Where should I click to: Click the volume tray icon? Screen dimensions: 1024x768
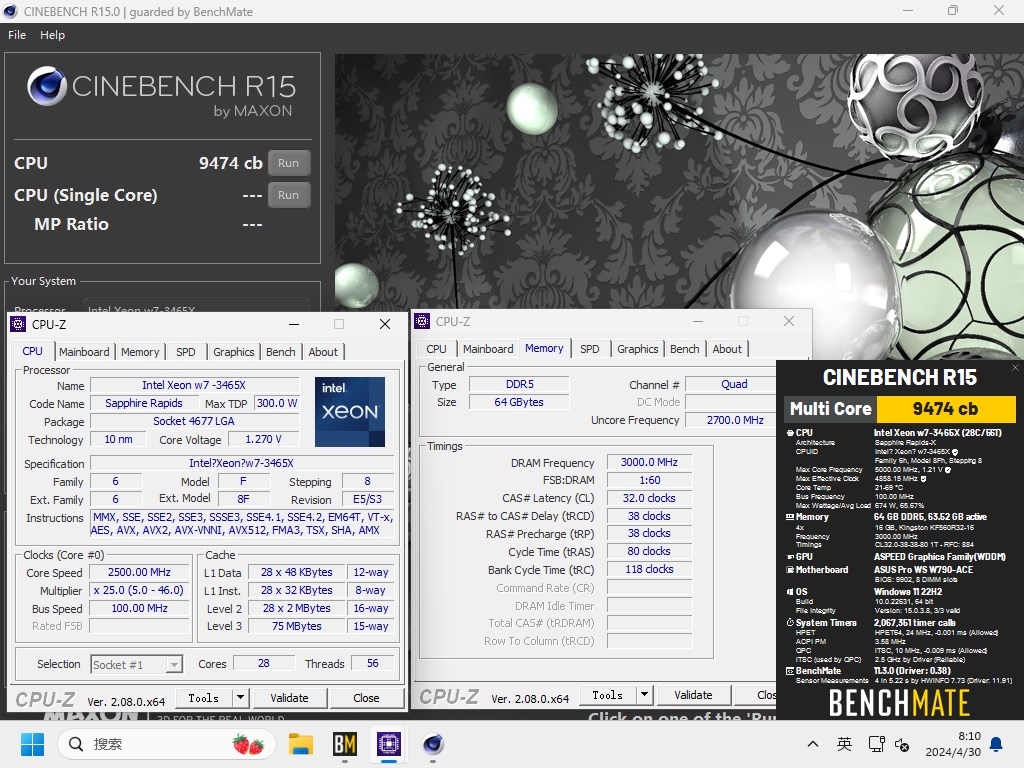[x=902, y=744]
